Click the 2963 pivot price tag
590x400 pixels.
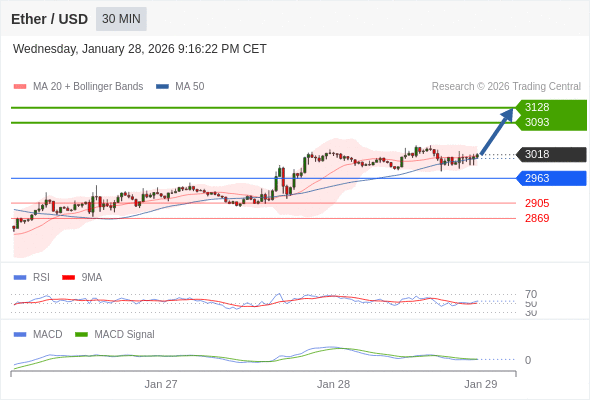[551, 178]
